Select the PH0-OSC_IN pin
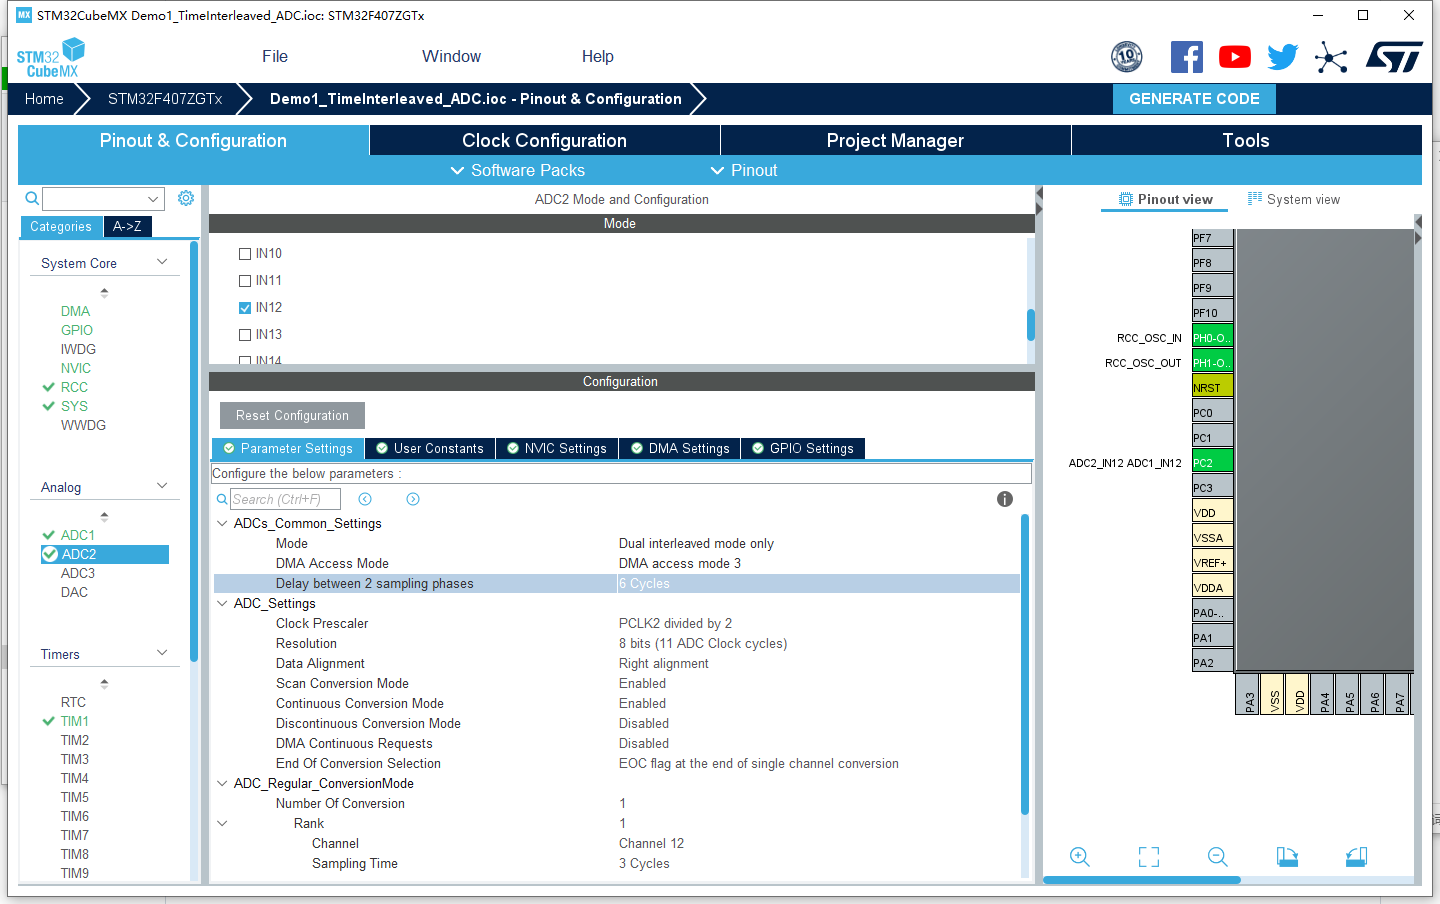 1212,337
